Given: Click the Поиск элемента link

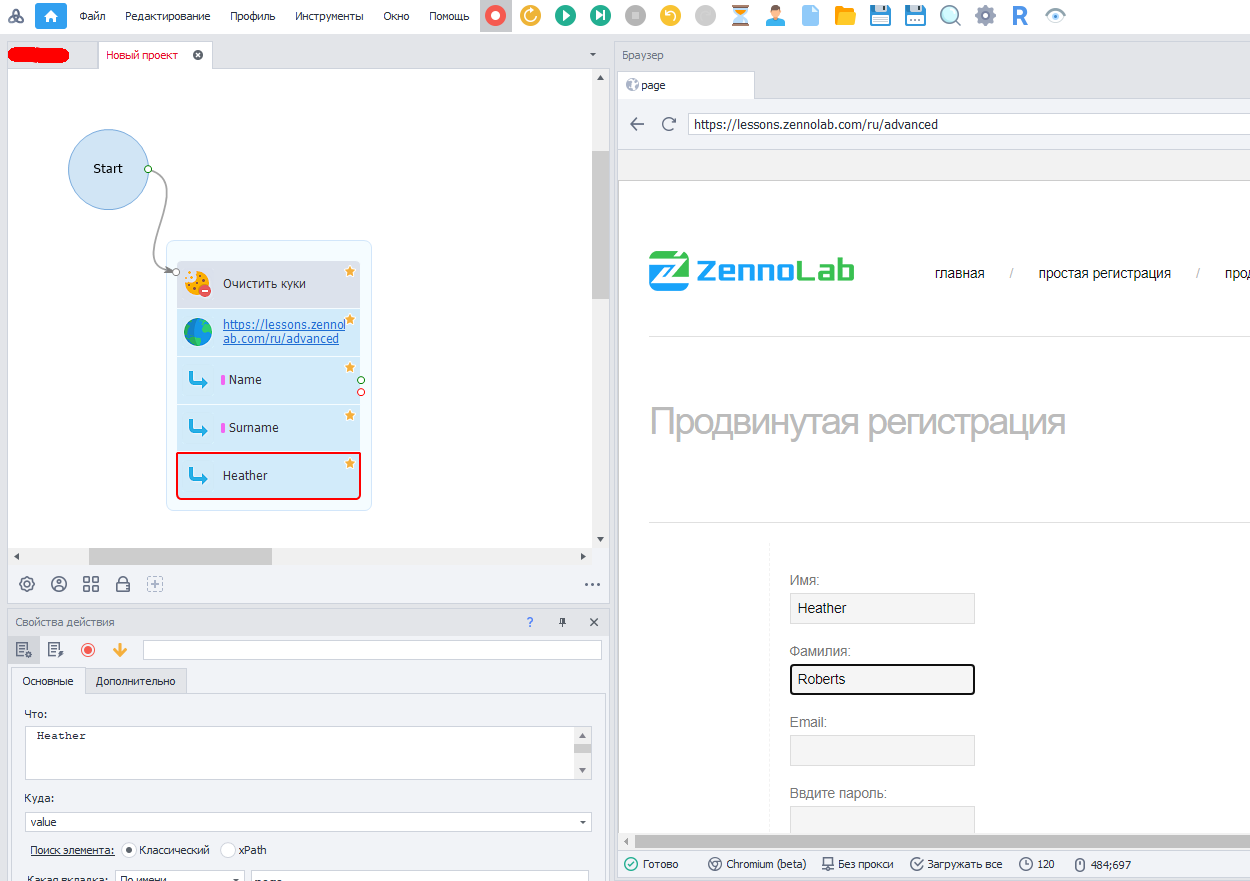Looking at the screenshot, I should pos(72,850).
